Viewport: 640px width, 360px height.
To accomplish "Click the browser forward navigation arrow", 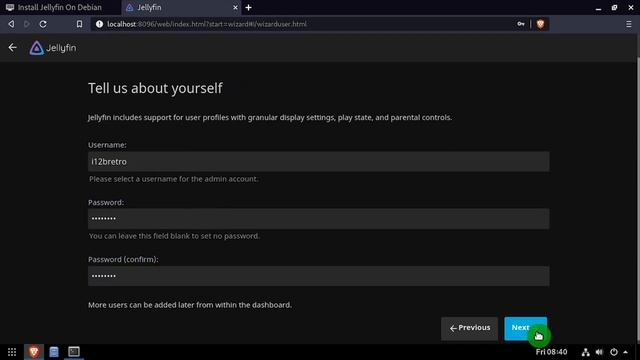I will click(27, 24).
